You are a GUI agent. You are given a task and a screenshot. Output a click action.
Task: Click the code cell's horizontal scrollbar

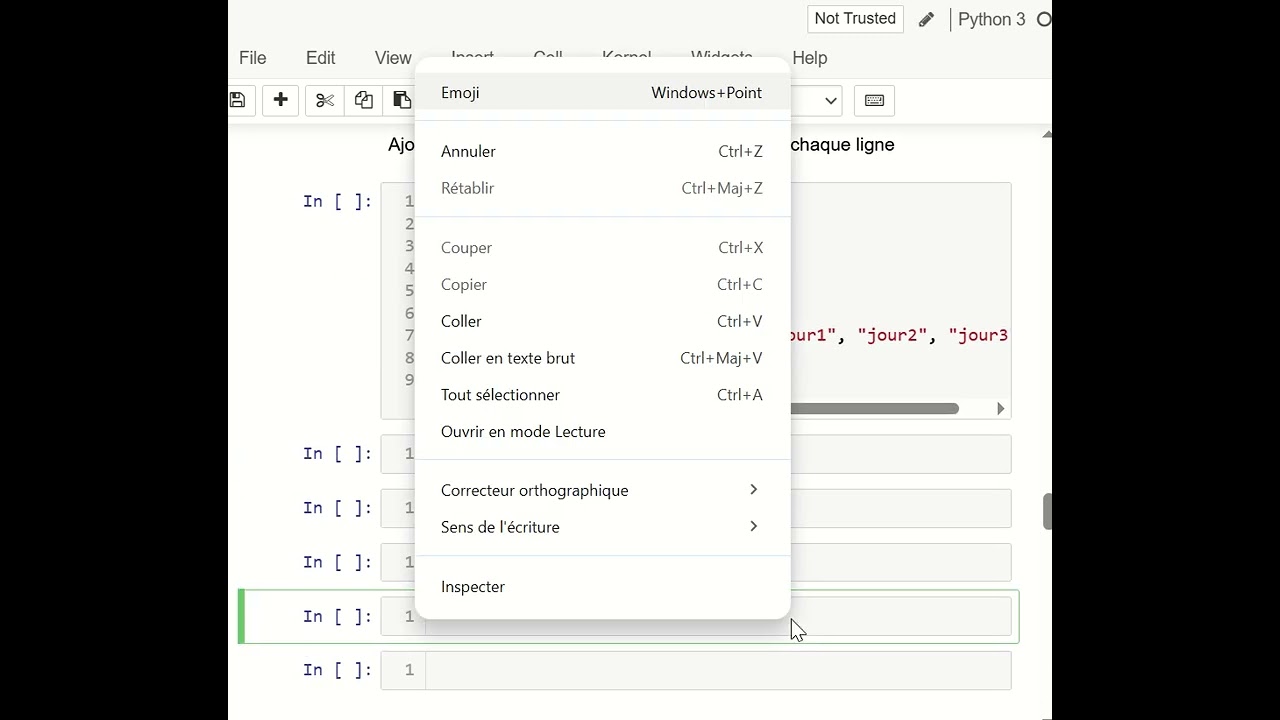pyautogui.click(x=875, y=408)
